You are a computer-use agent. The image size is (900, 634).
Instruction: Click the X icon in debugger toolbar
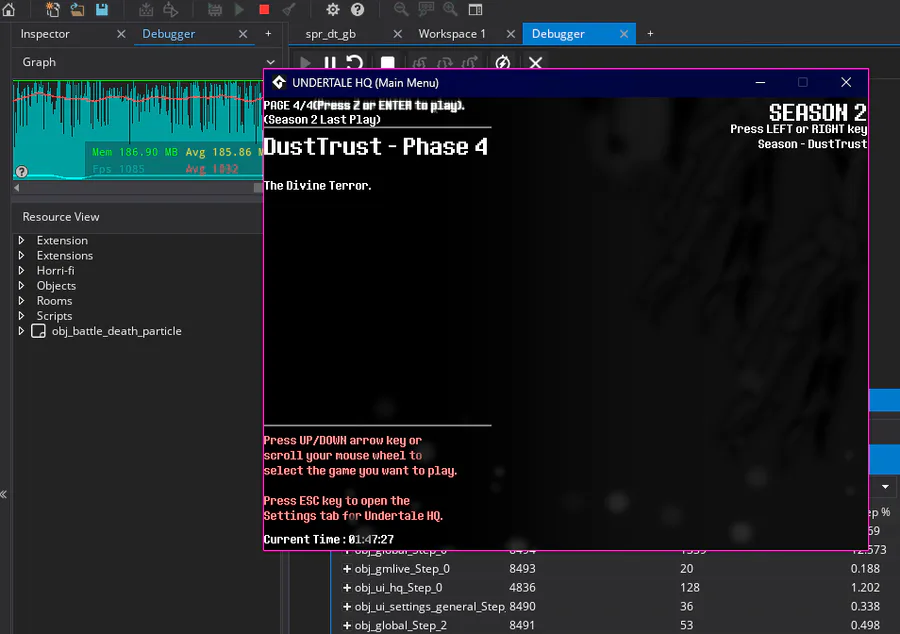[536, 62]
